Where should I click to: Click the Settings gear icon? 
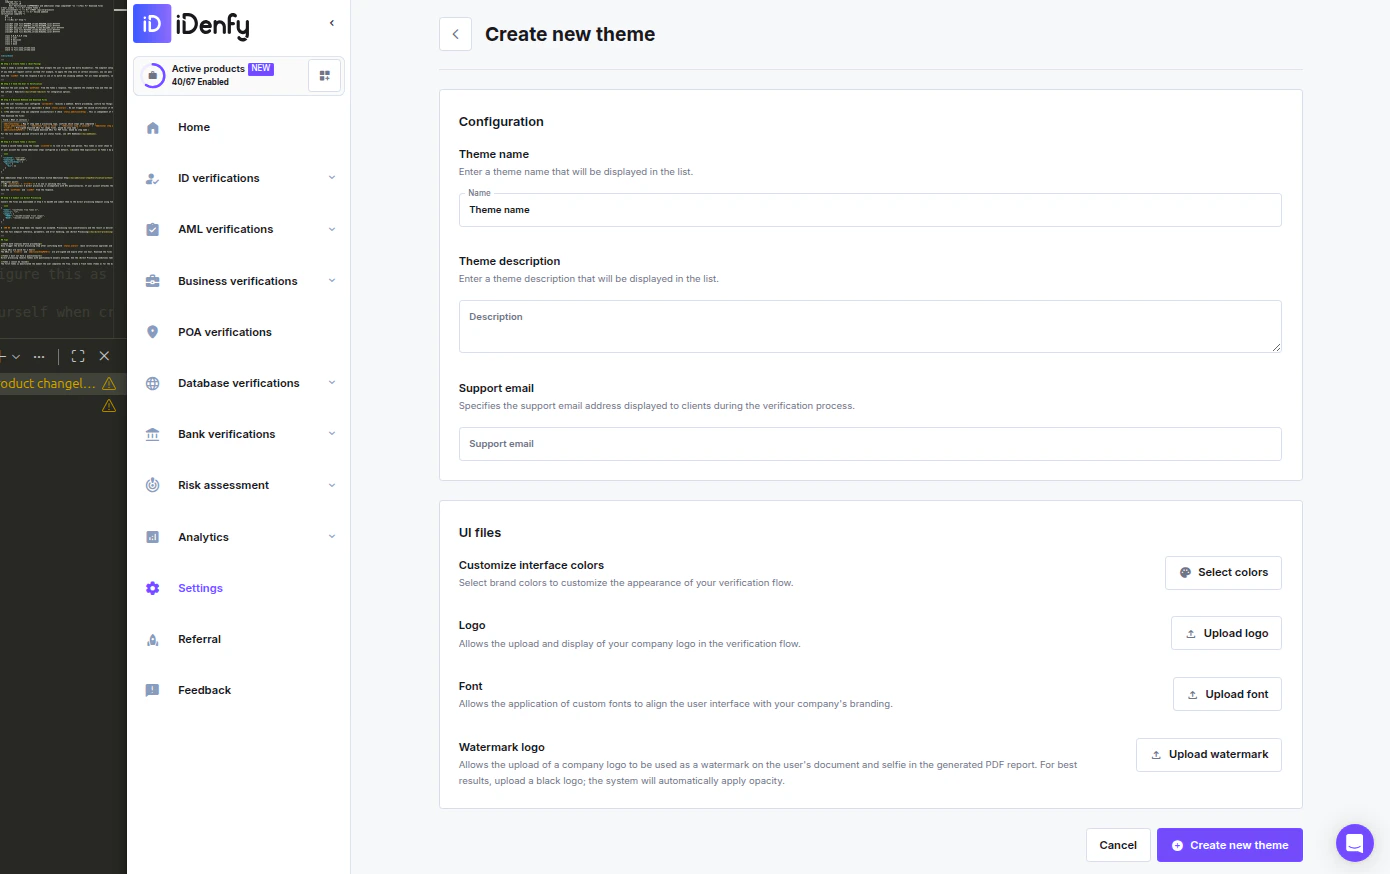point(153,588)
